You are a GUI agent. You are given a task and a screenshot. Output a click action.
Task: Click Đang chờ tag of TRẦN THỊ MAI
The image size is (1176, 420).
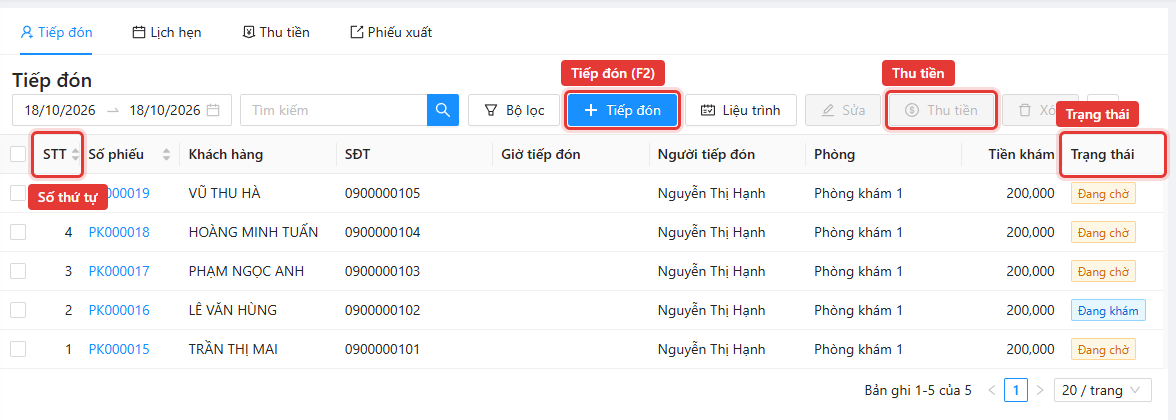pos(1103,349)
